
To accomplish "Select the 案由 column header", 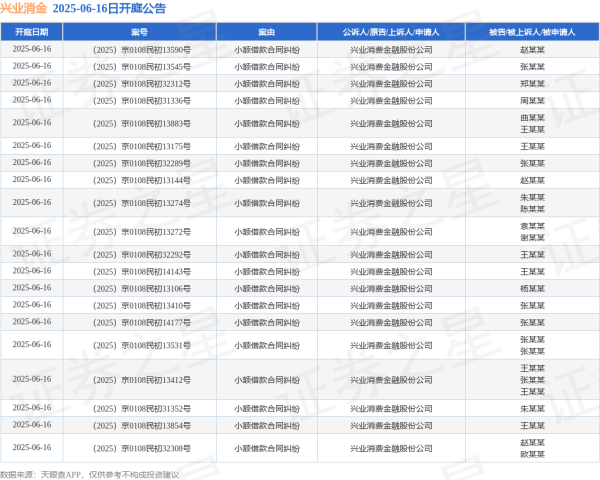I will 267,32.
